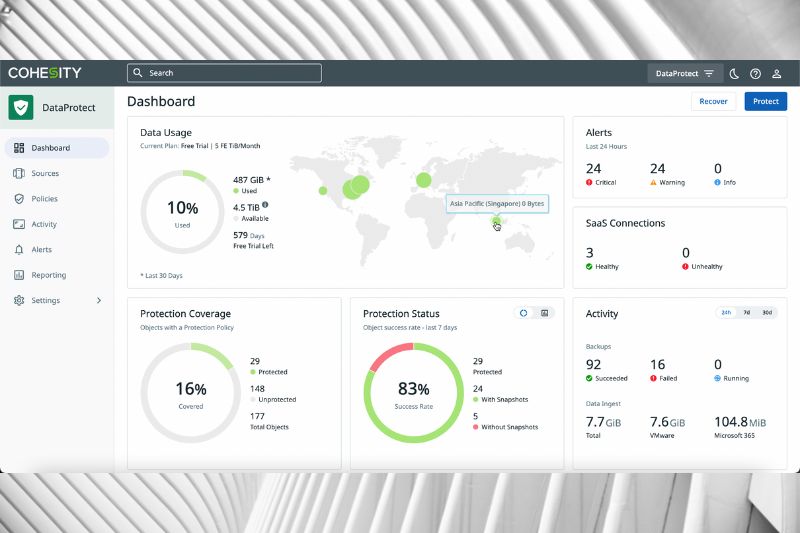The width and height of the screenshot is (800, 533).
Task: Open the help question mark icon
Action: (755, 73)
